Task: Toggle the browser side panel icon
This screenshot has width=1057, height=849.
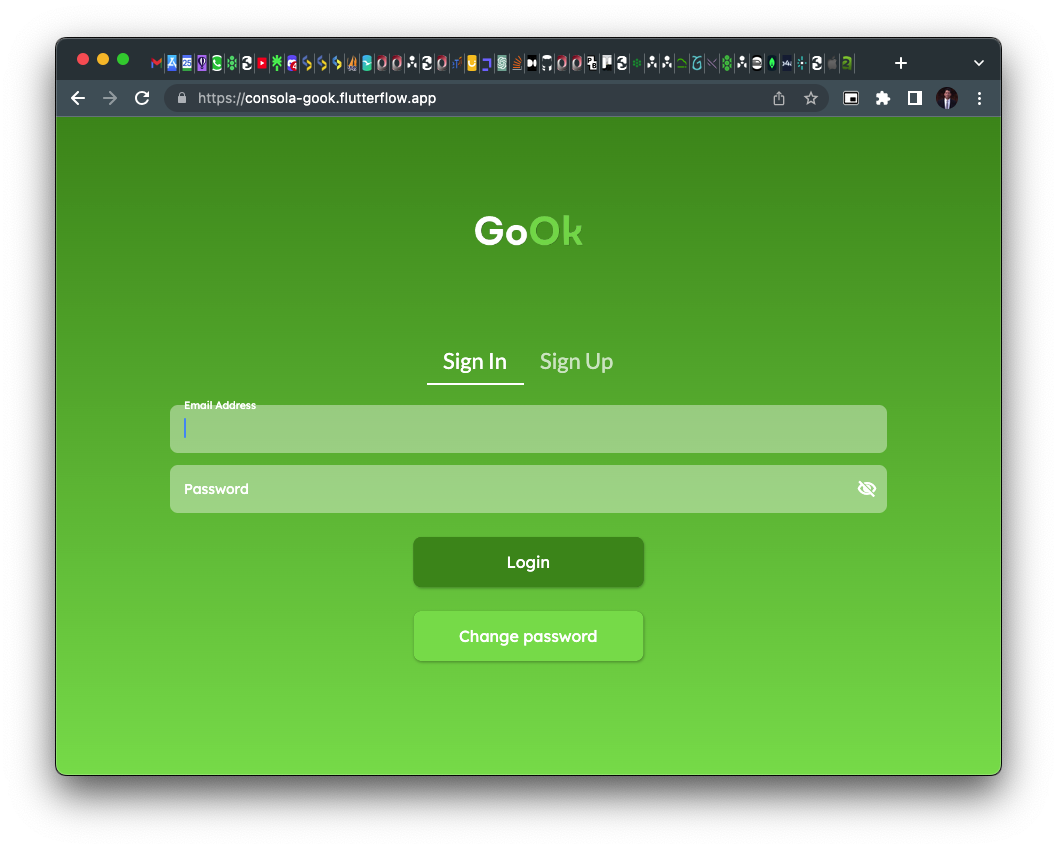Action: point(914,98)
